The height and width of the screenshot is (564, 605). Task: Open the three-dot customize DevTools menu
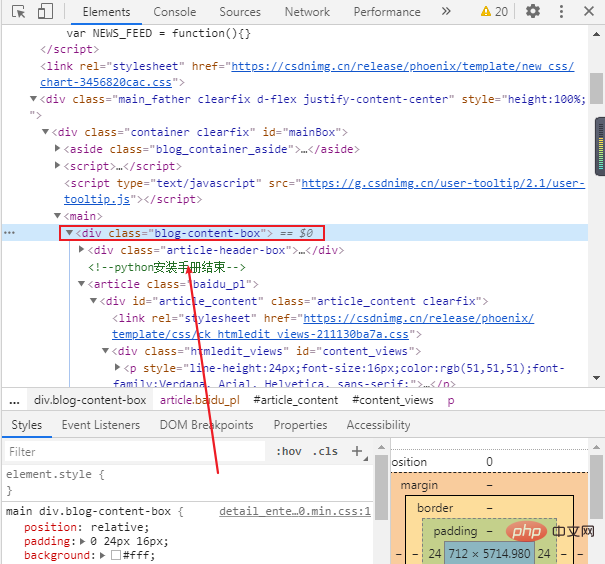(x=561, y=12)
